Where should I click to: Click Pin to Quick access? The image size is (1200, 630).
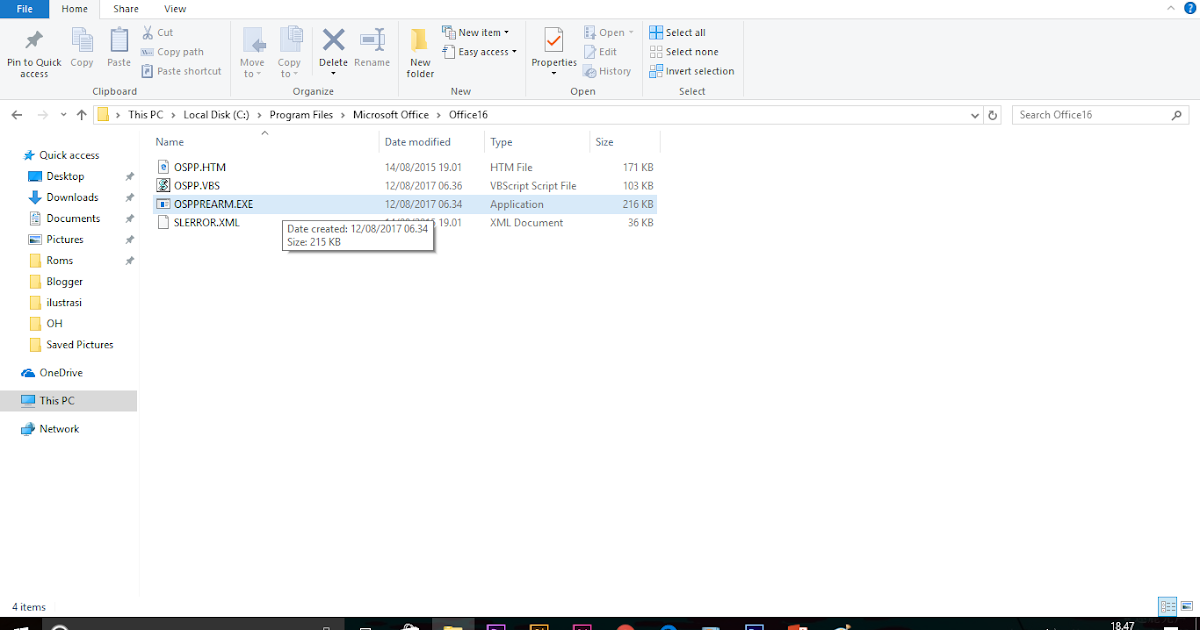point(33,50)
